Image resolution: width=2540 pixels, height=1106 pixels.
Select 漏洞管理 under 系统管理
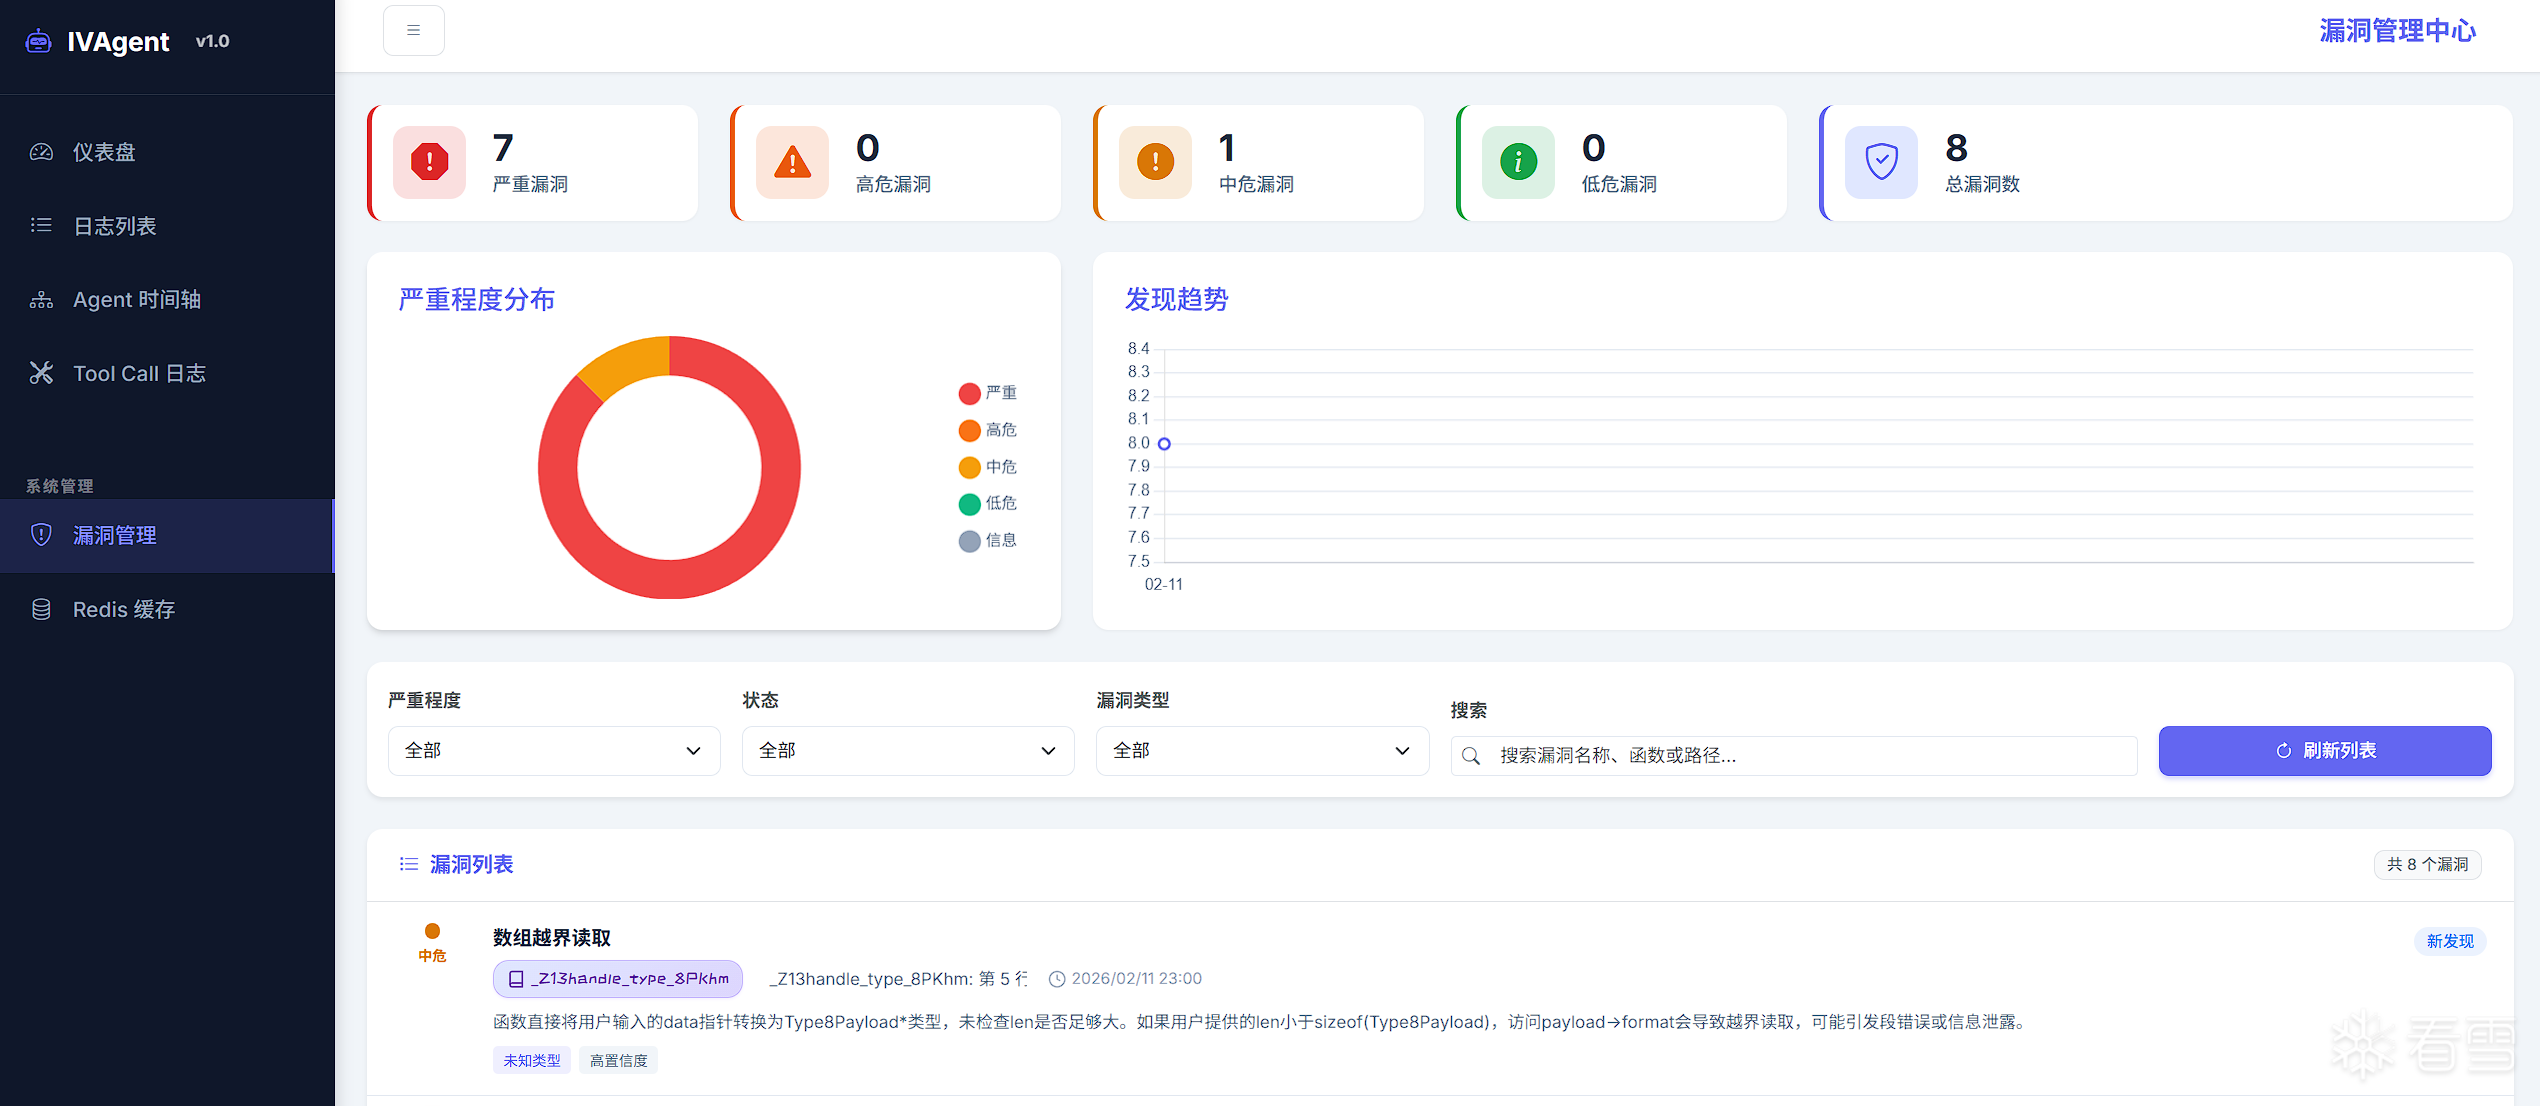[x=114, y=535]
